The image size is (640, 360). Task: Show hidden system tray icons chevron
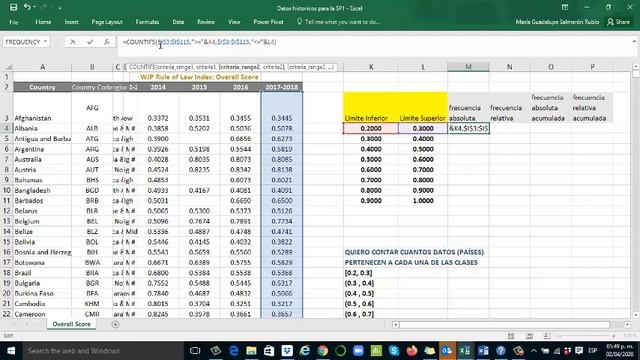(533, 351)
